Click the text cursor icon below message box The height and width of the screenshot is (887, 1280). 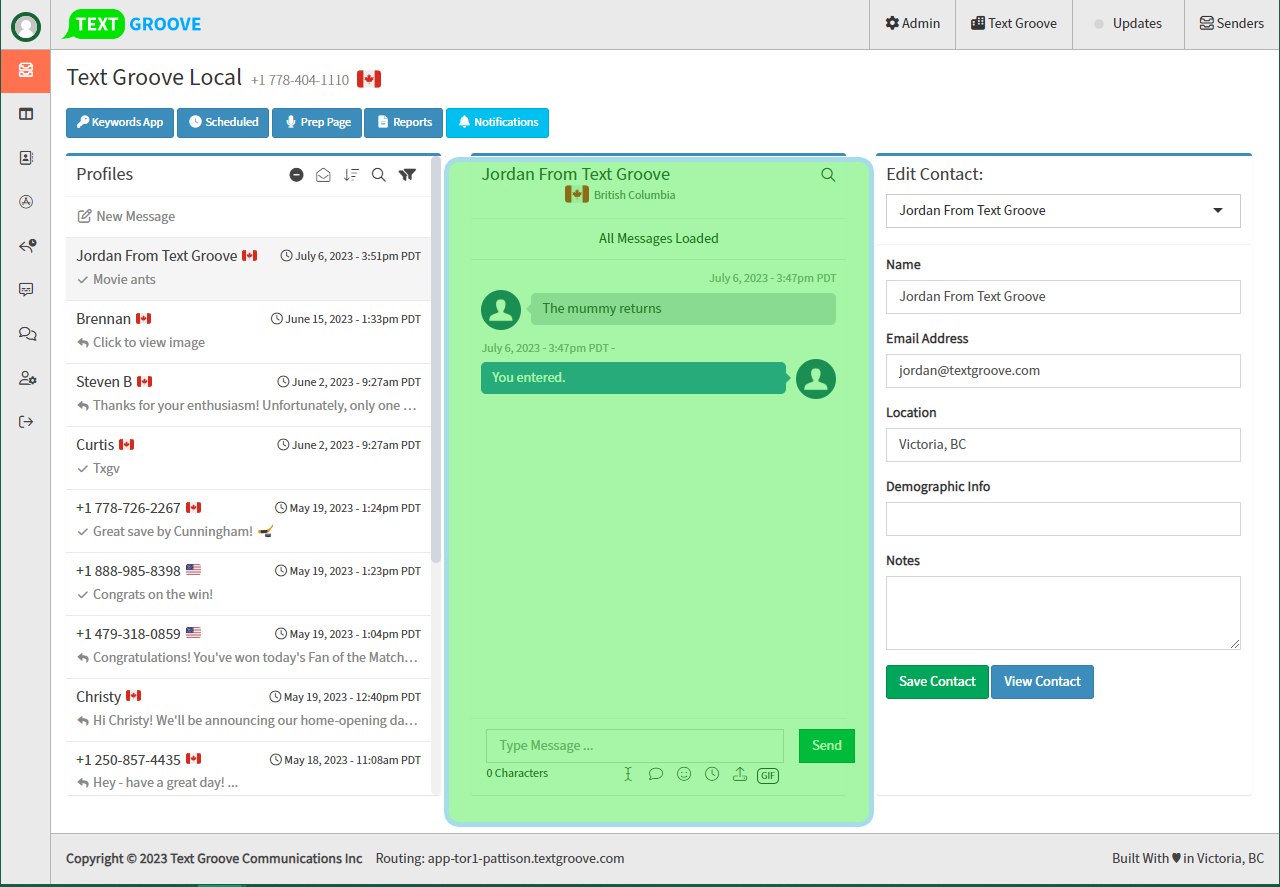tap(628, 774)
